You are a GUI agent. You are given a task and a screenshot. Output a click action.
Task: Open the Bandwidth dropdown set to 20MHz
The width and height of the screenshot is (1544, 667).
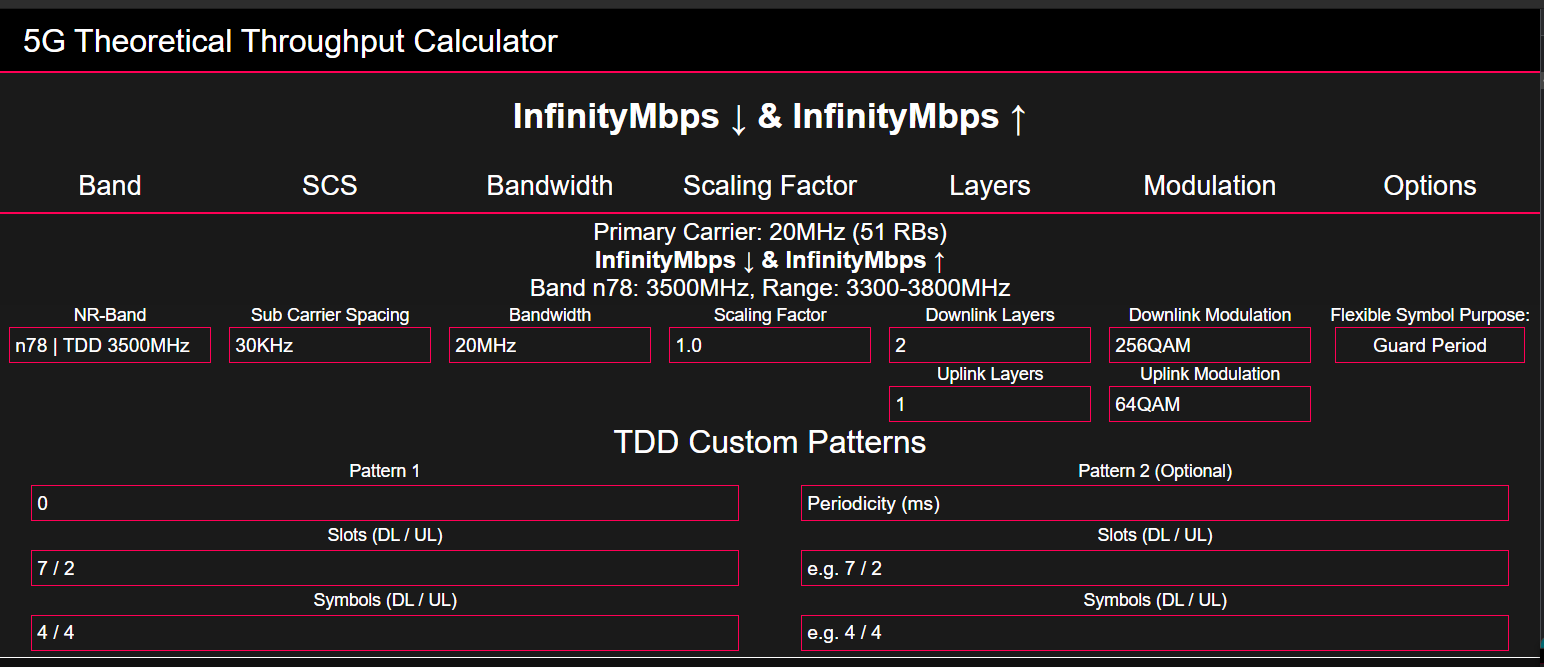550,345
